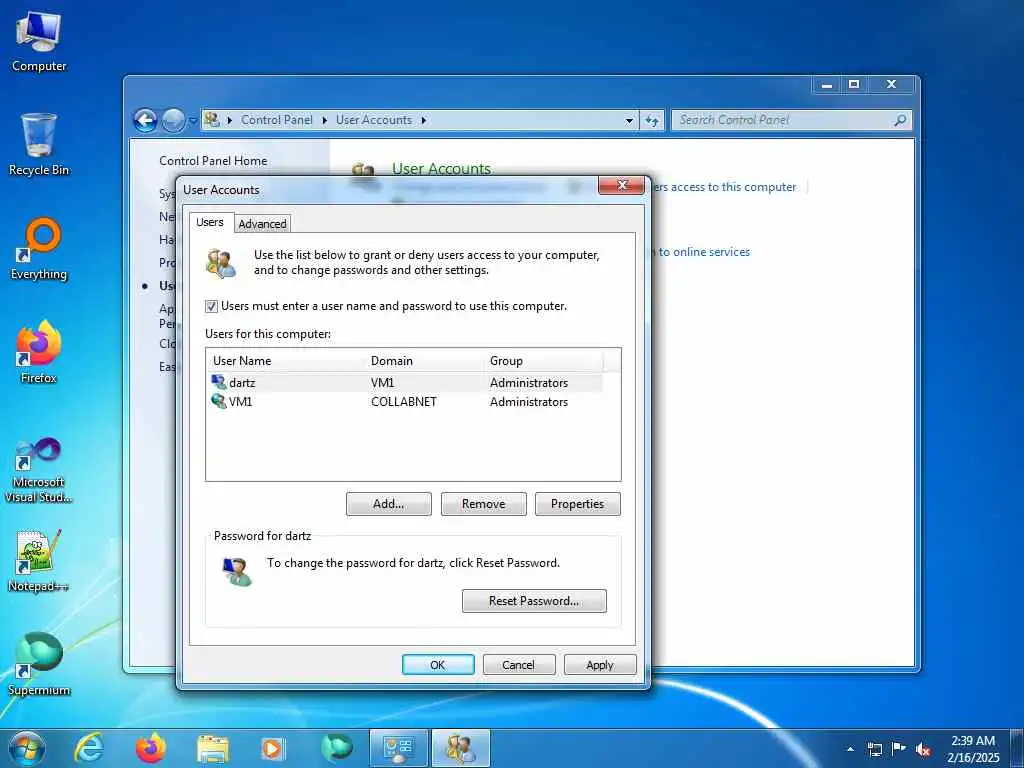Switch to the Advanced tab

point(262,223)
